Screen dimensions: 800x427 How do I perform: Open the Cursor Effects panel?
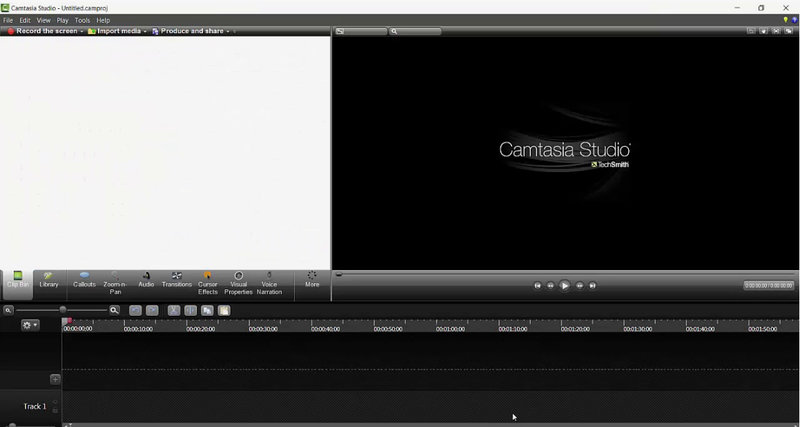[x=208, y=284]
